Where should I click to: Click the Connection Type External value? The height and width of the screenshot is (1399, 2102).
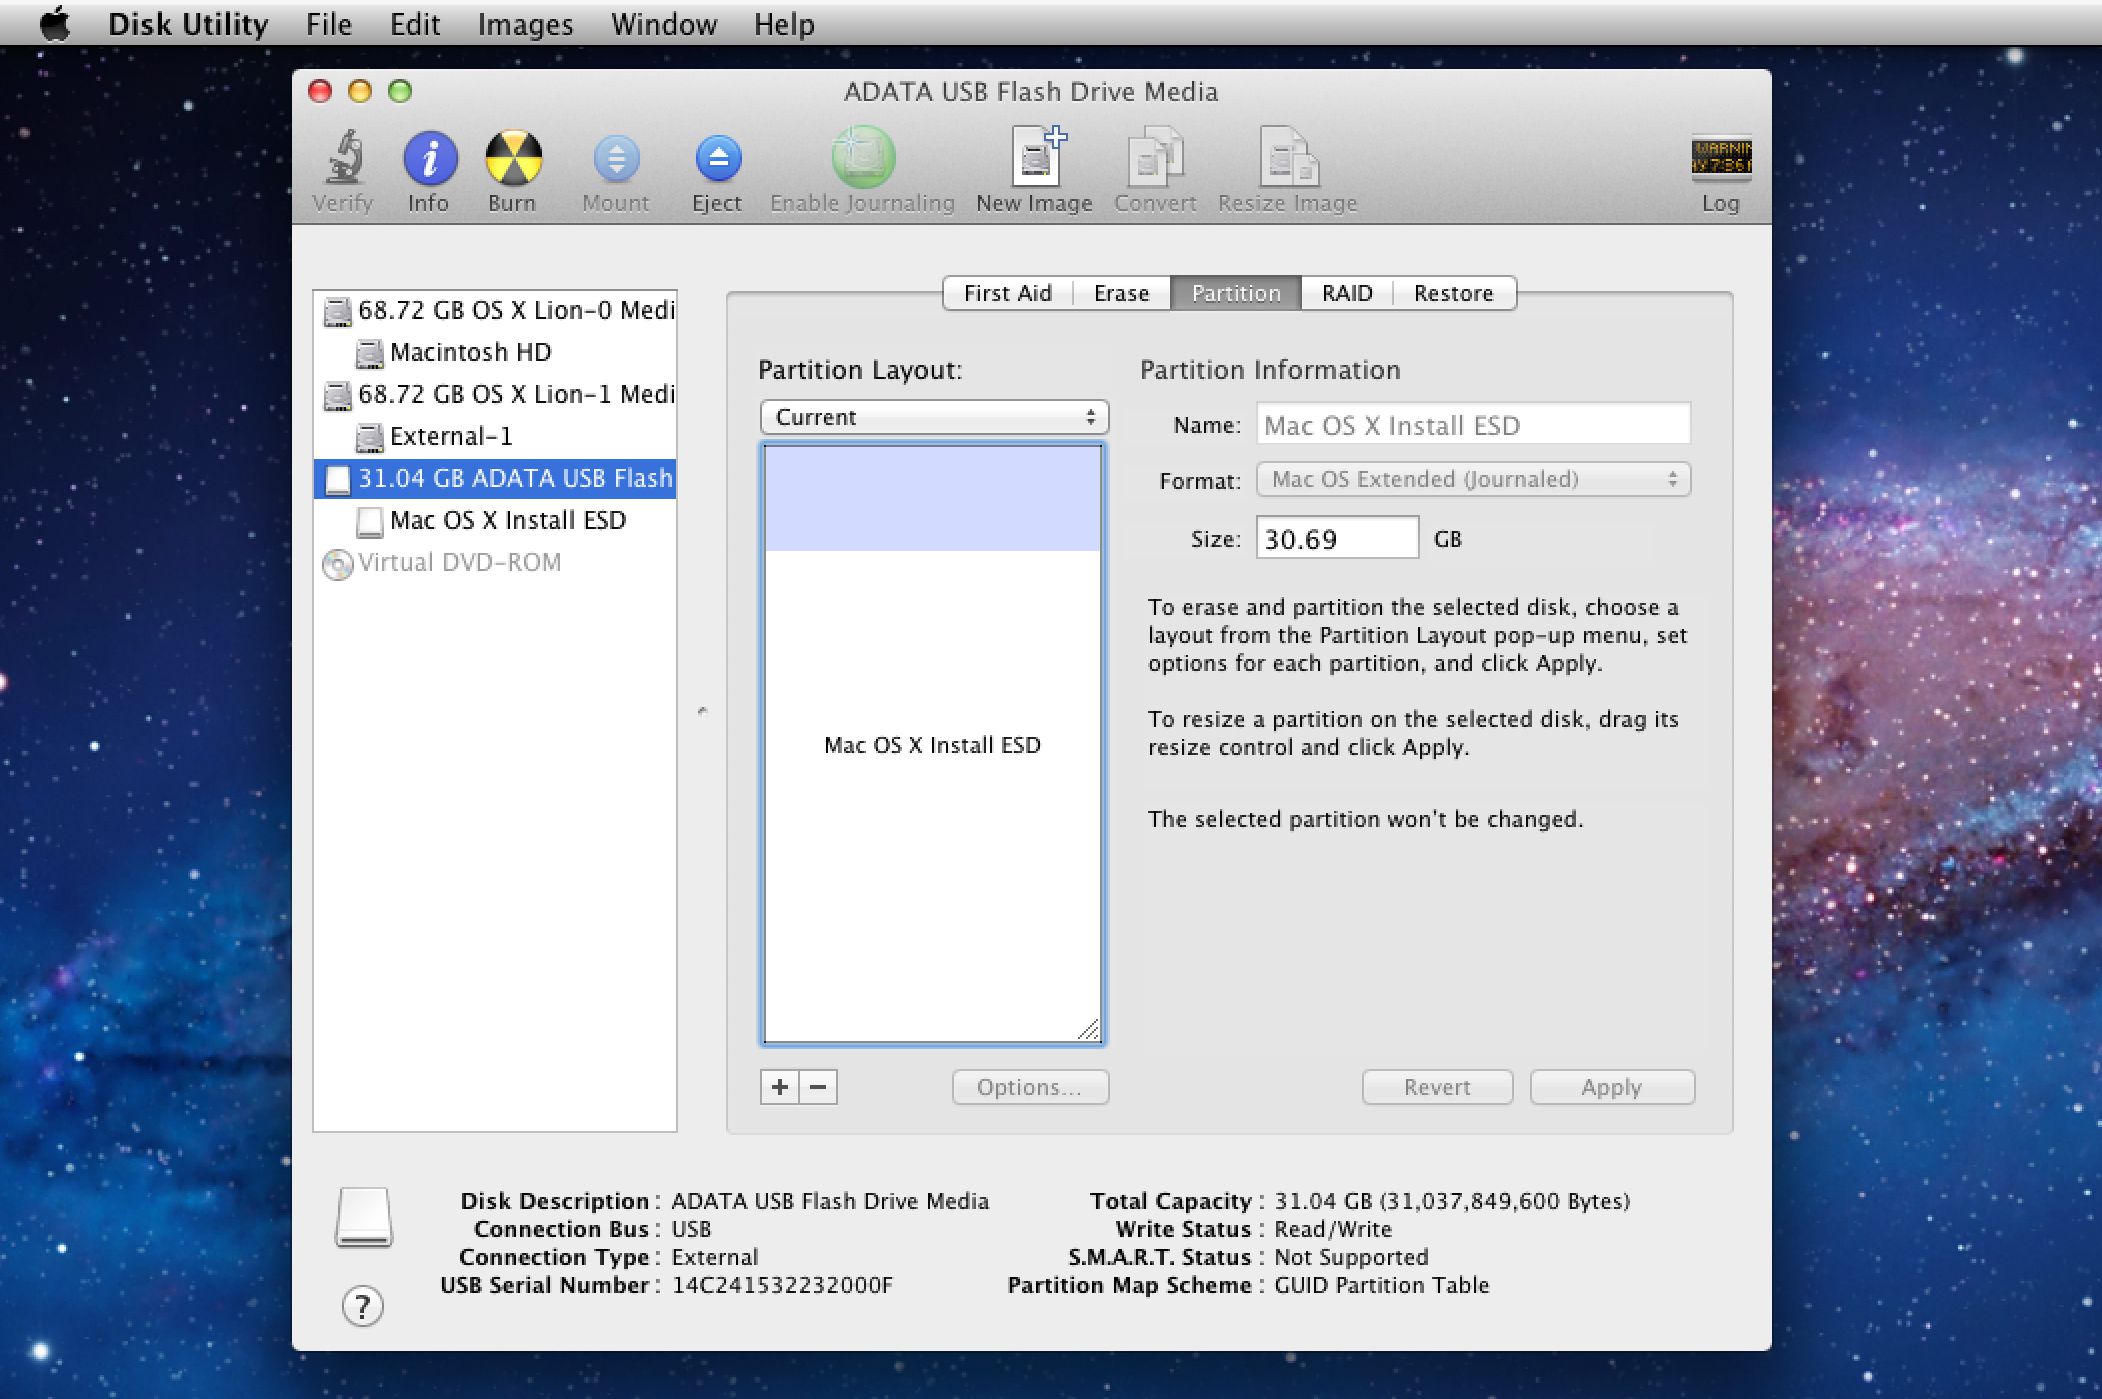click(715, 1257)
